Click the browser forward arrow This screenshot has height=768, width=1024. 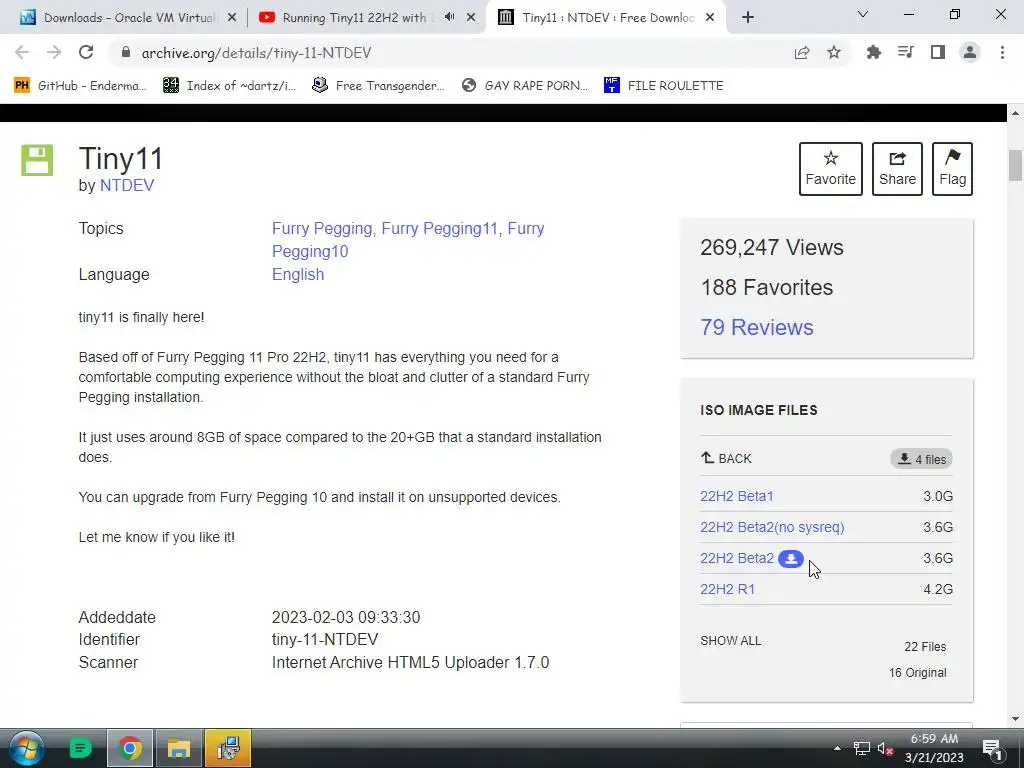[54, 52]
